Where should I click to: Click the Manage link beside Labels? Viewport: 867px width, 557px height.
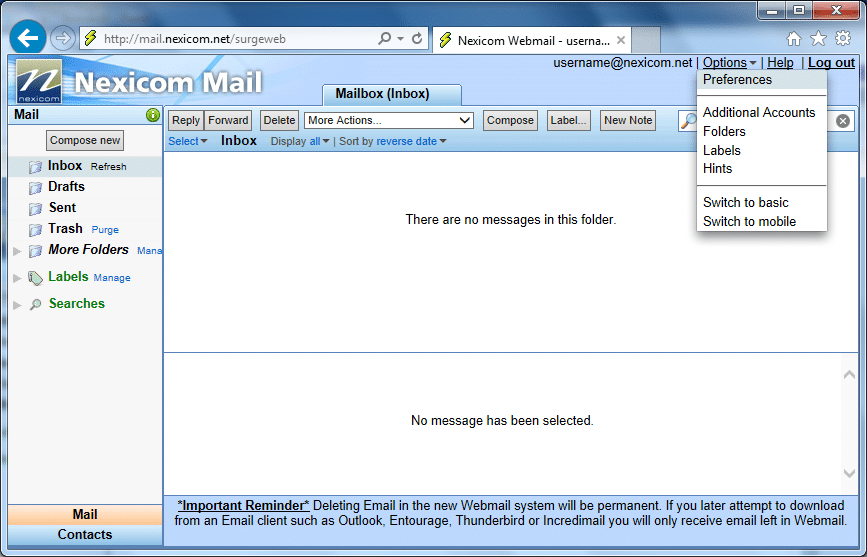pos(112,278)
